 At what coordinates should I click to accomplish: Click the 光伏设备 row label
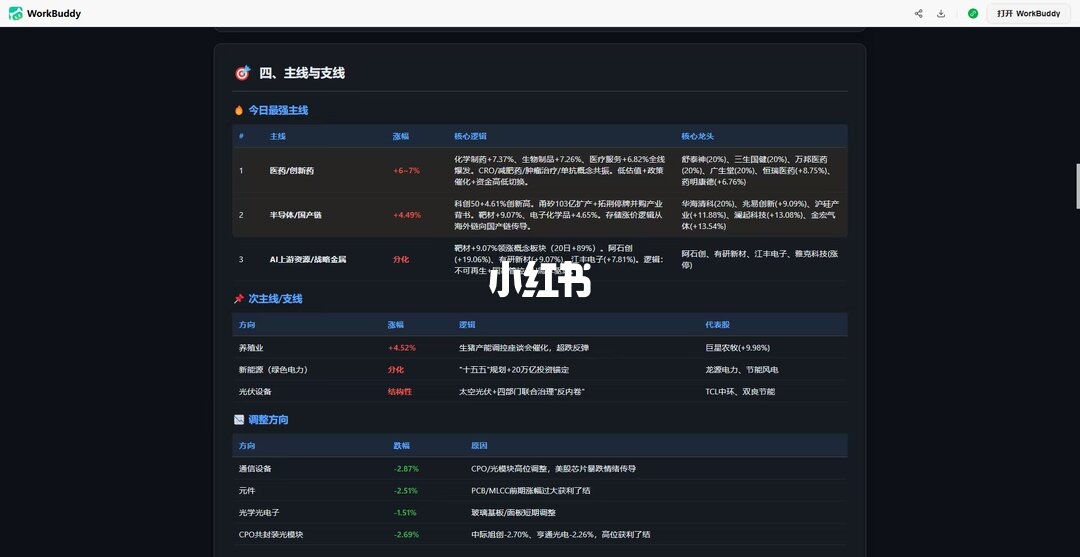click(255, 392)
